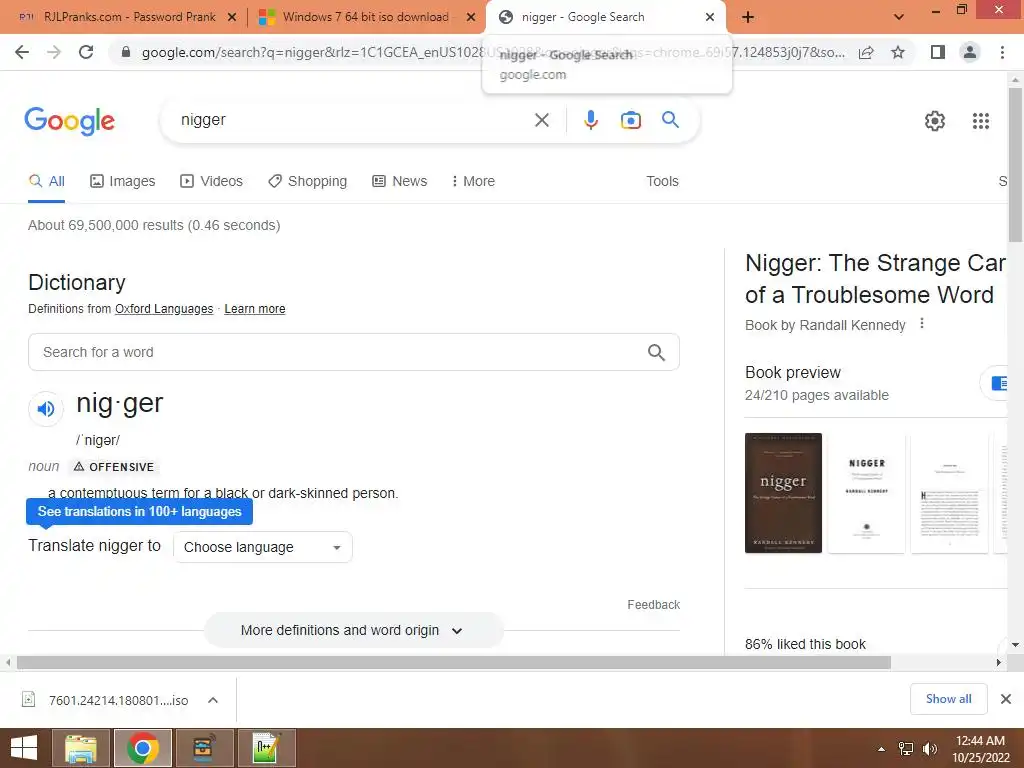Click the browser forward arrow

(x=54, y=52)
